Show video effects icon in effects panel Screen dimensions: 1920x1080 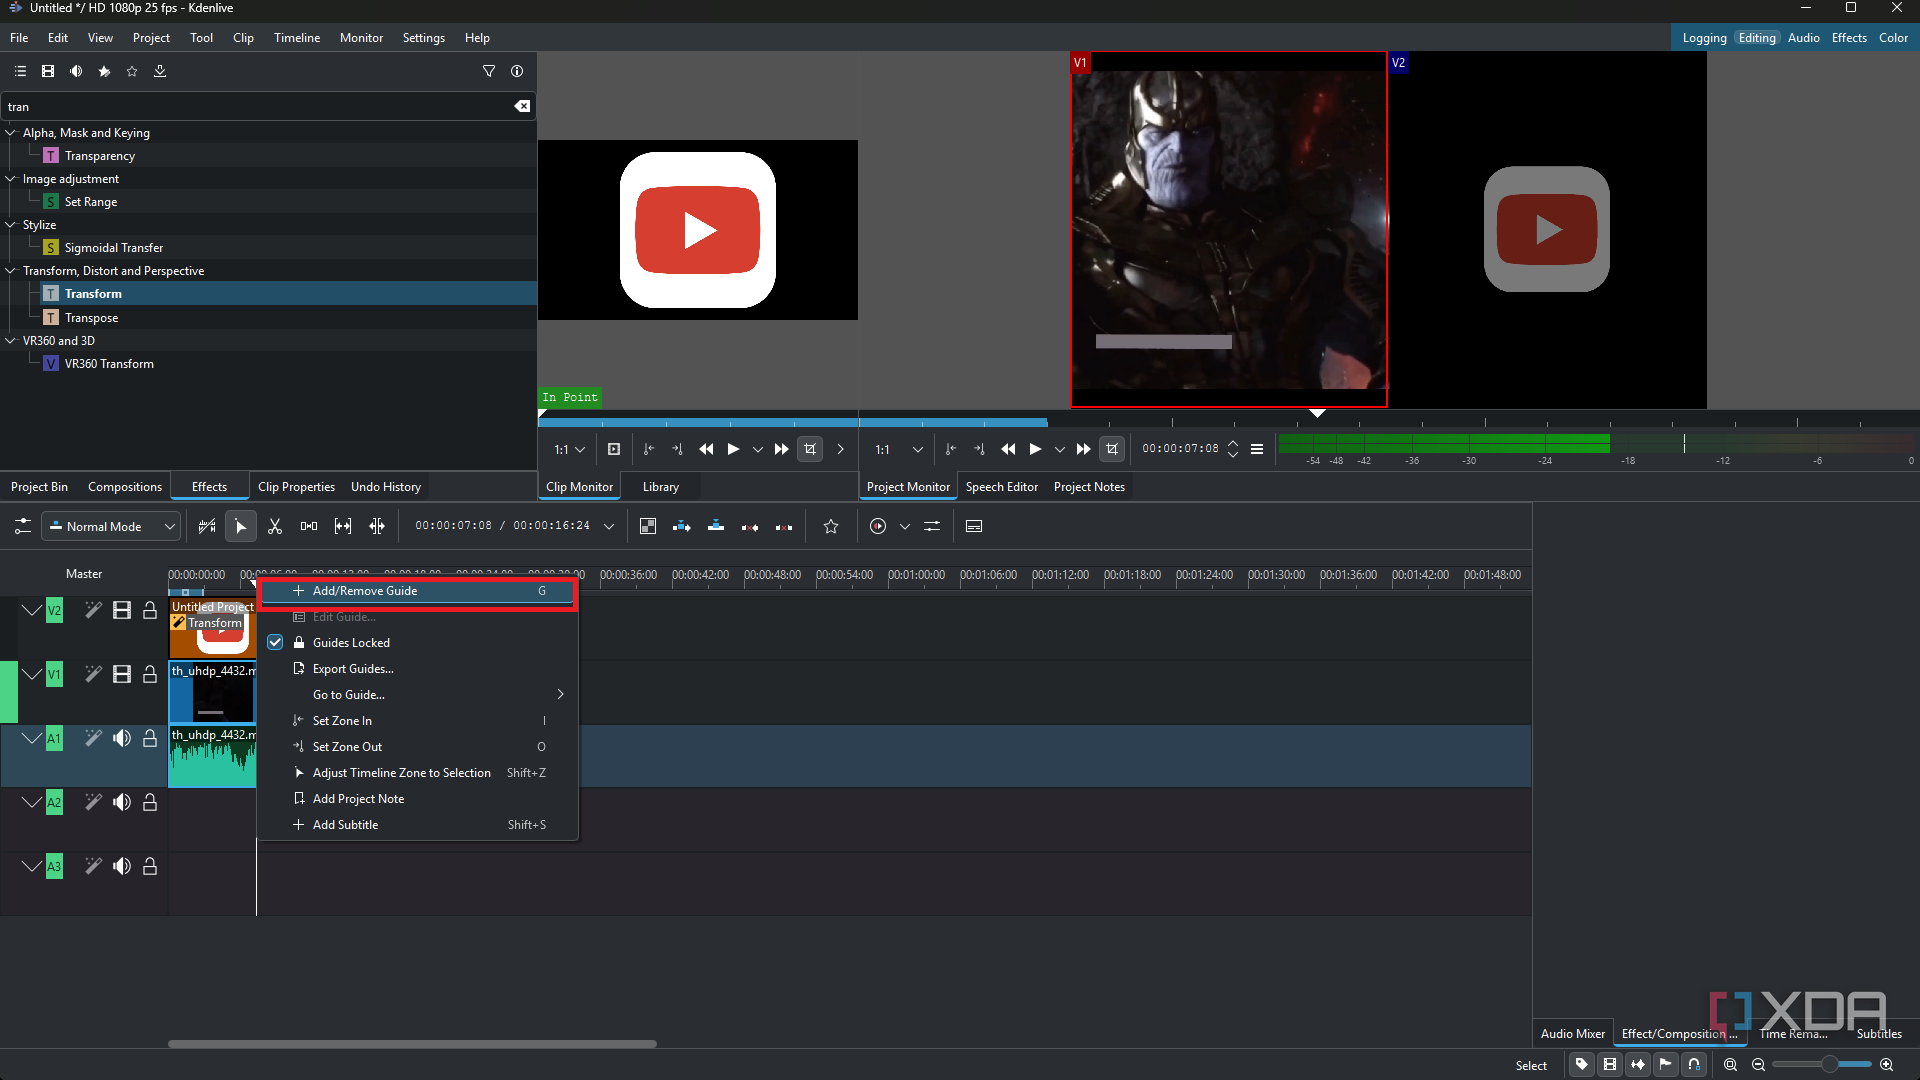point(48,71)
